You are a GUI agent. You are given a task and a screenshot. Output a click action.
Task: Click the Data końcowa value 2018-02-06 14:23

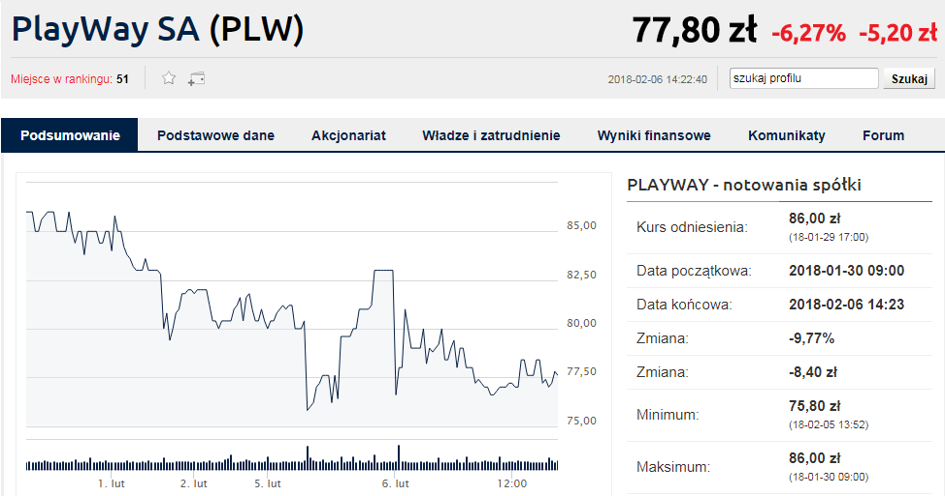pos(847,304)
